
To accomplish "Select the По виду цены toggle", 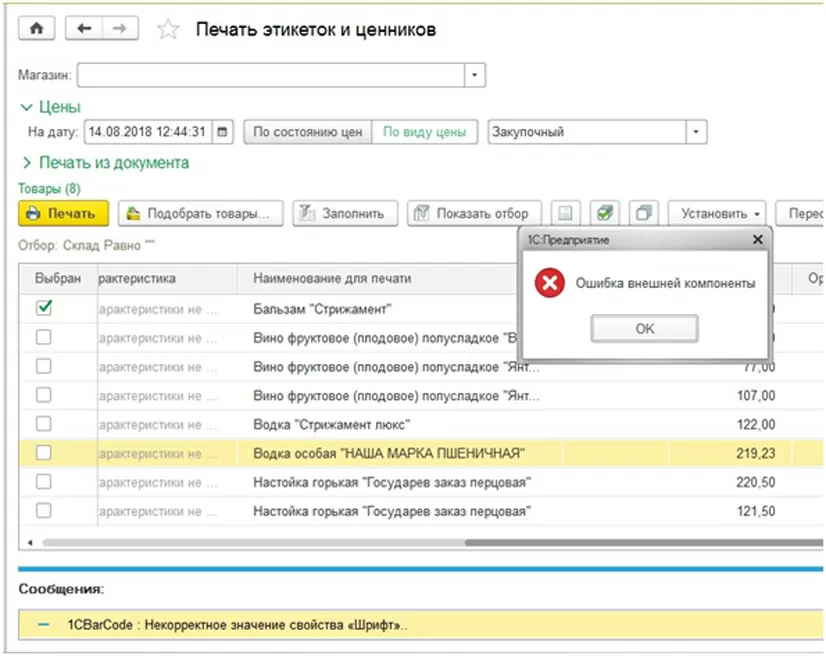I will (x=425, y=132).
